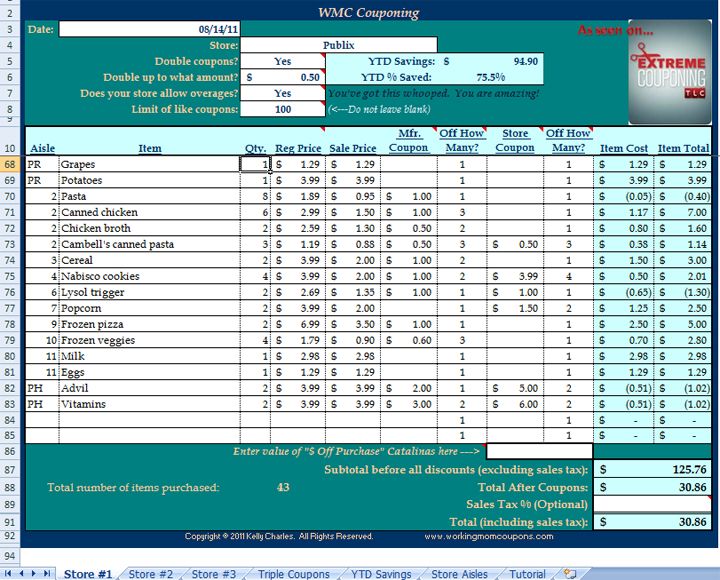Go to last sheet navigation arrow
720x580 pixels.
[x=47, y=573]
